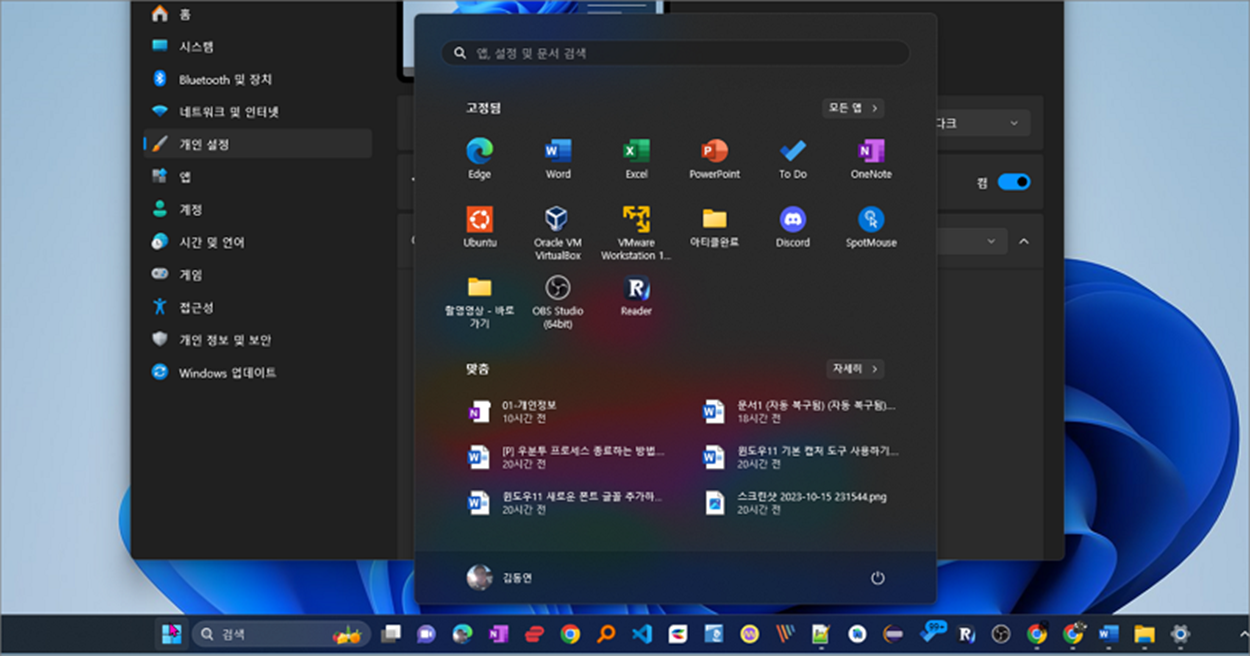The image size is (1250, 656).
Task: Open 윈도우11 기본 캡처 도구 사용하기 document
Action: click(800, 457)
